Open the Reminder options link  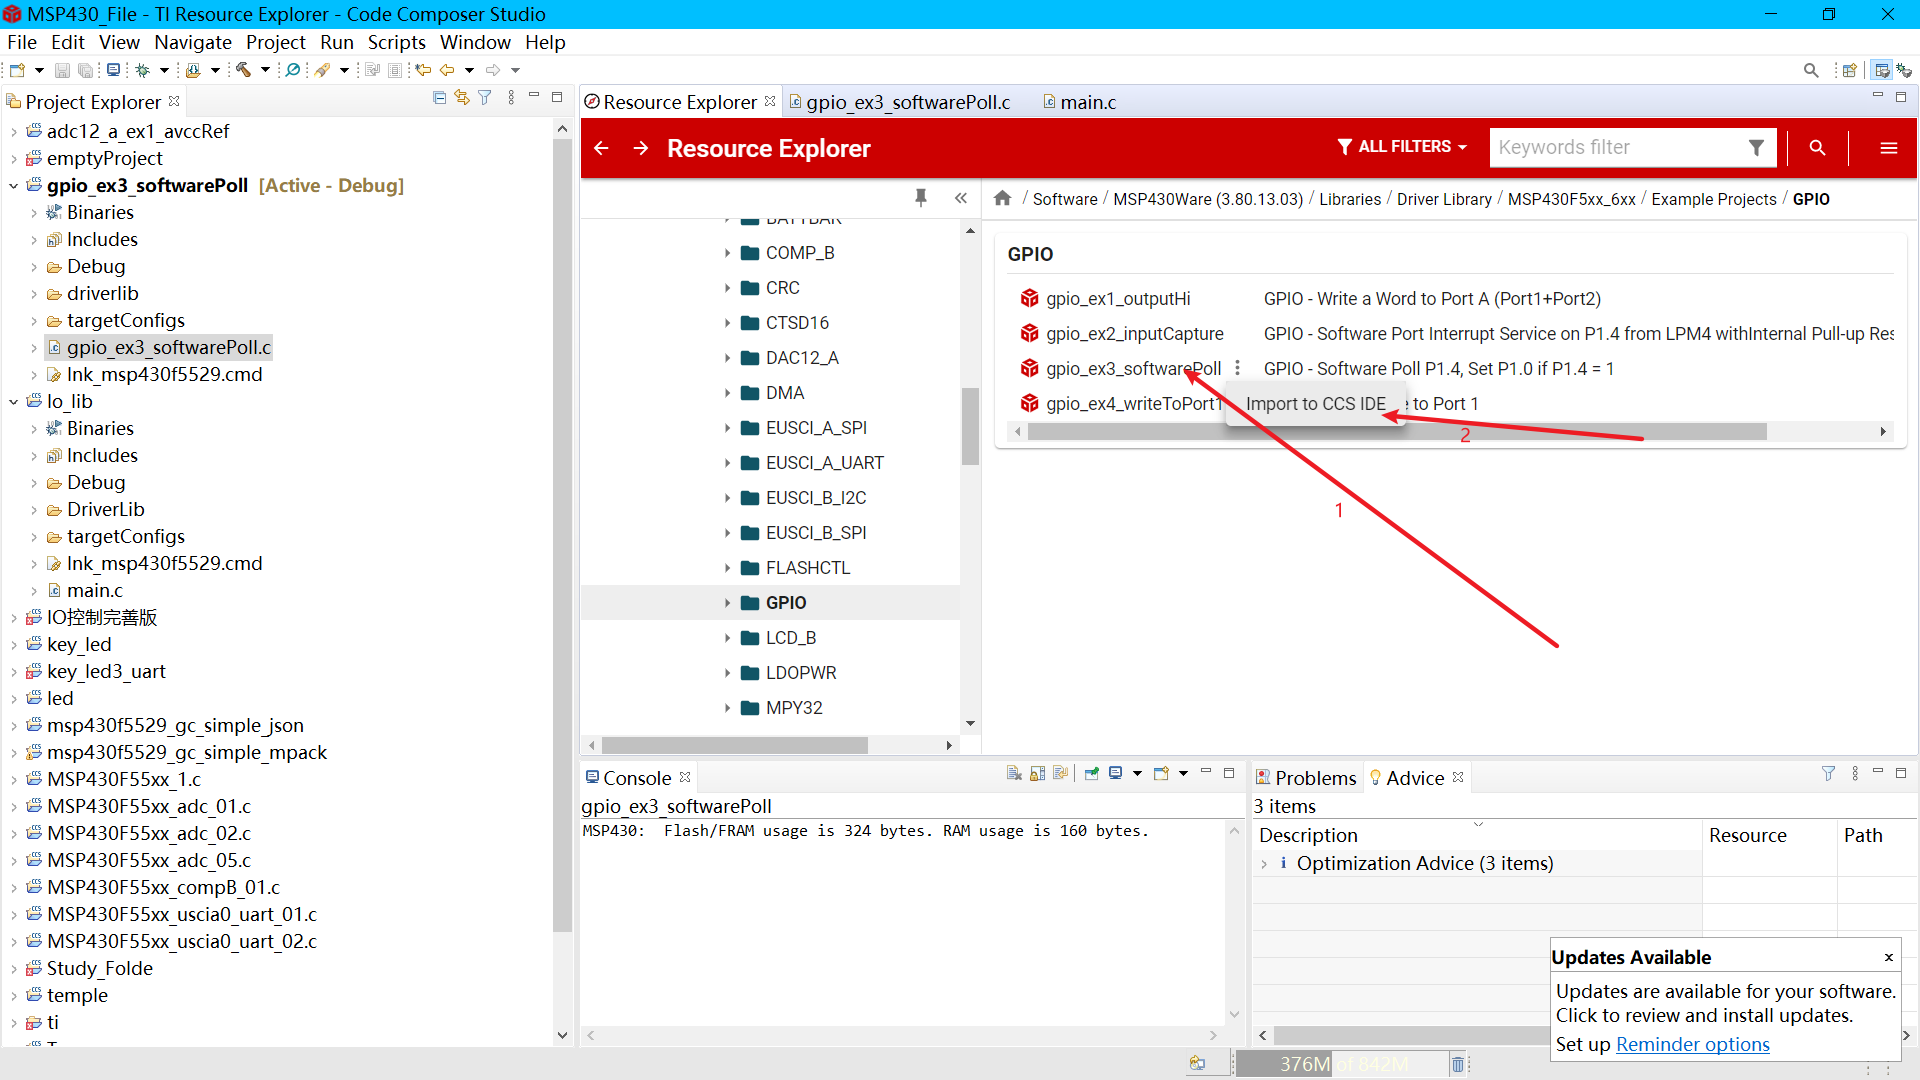[1692, 1045]
